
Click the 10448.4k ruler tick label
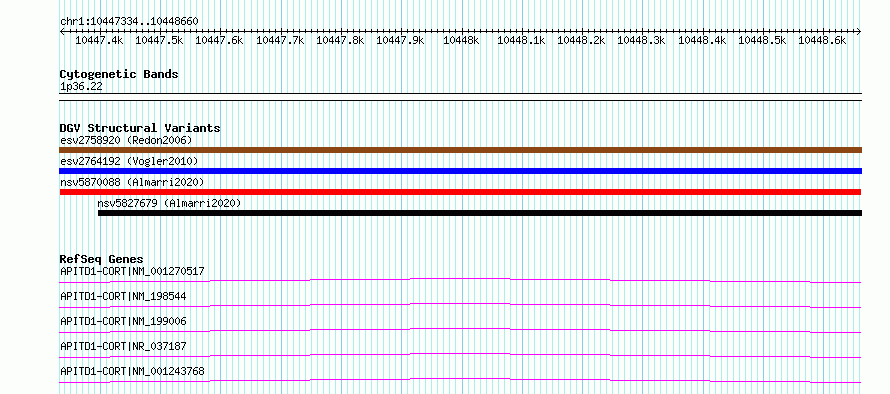pos(702,40)
